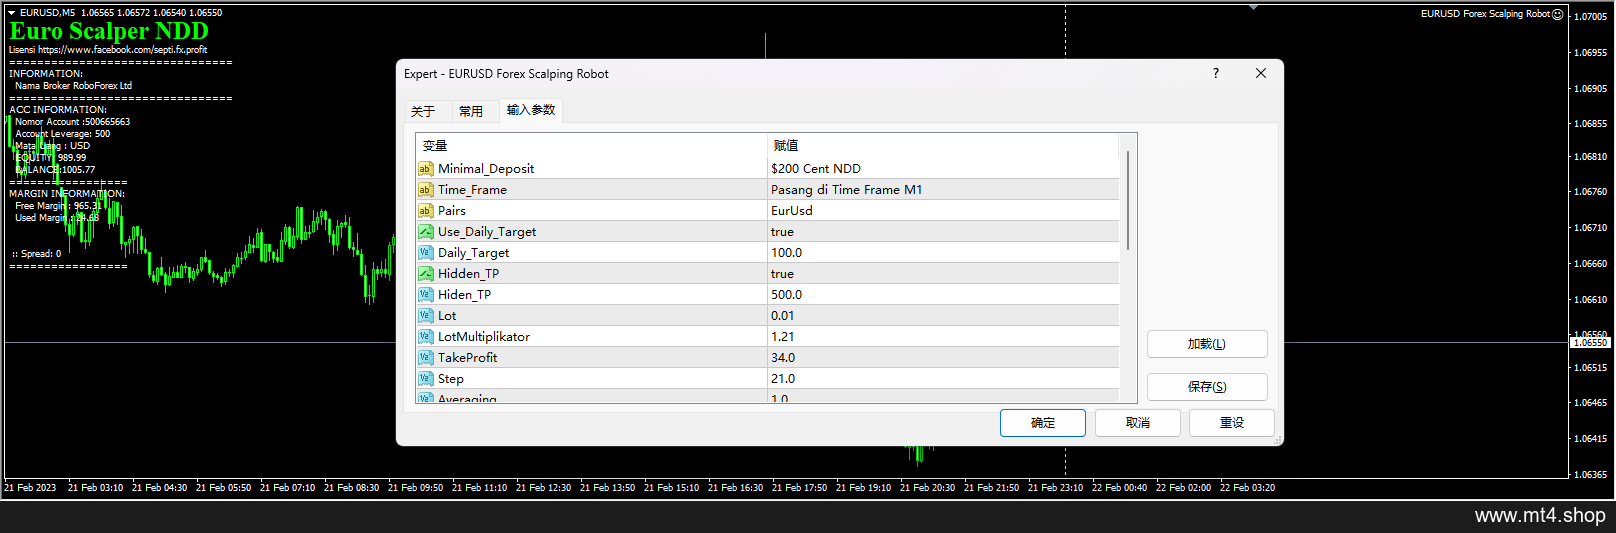Click the 加载(L) load button
The width and height of the screenshot is (1616, 533).
click(1207, 344)
